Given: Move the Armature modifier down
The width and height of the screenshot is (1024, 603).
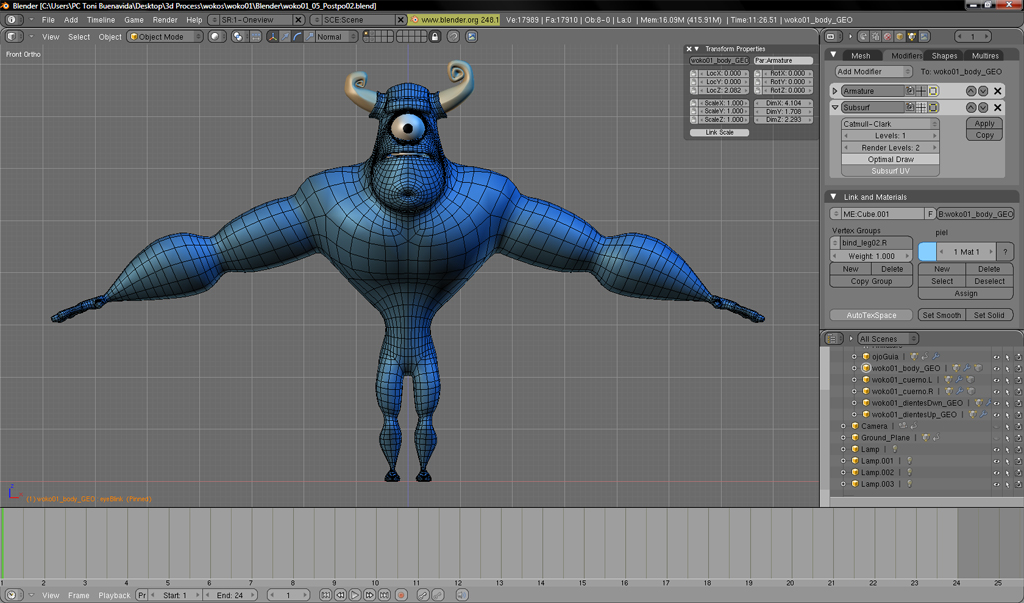Looking at the screenshot, I should click(x=983, y=91).
